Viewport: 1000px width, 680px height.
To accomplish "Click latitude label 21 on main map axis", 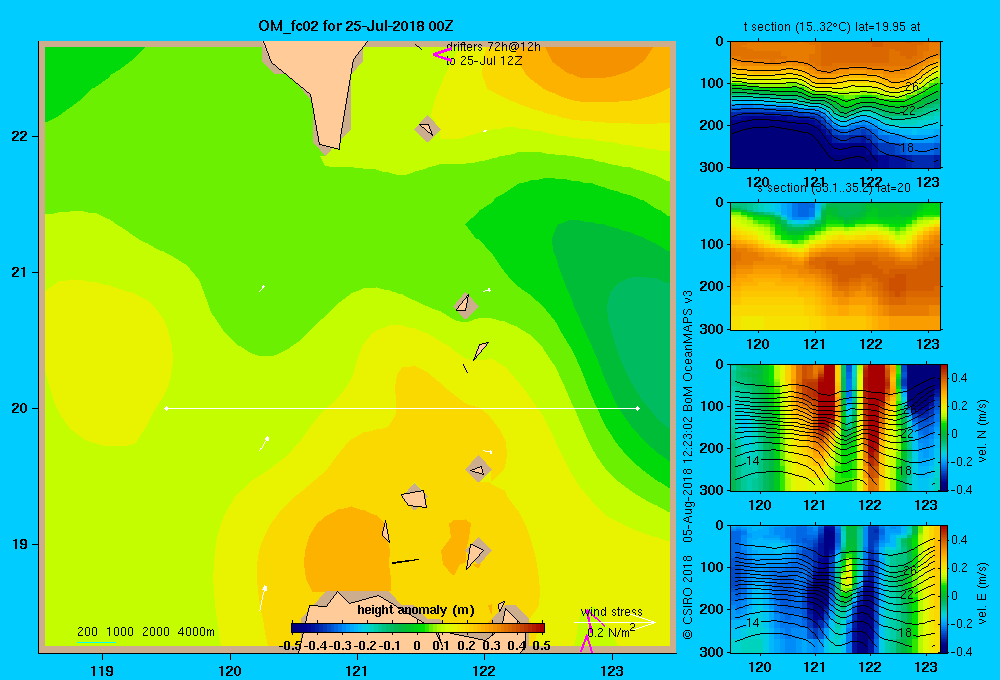I will pyautogui.click(x=19, y=272).
